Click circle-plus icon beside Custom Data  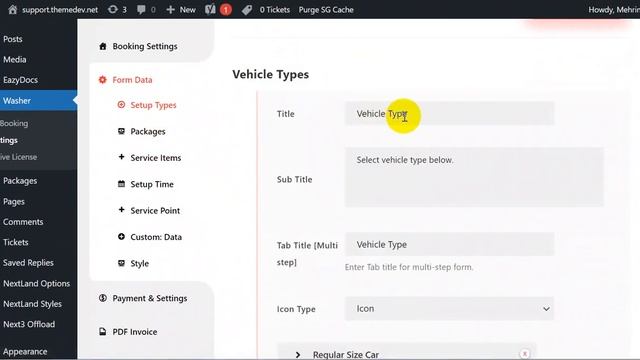(x=121, y=236)
